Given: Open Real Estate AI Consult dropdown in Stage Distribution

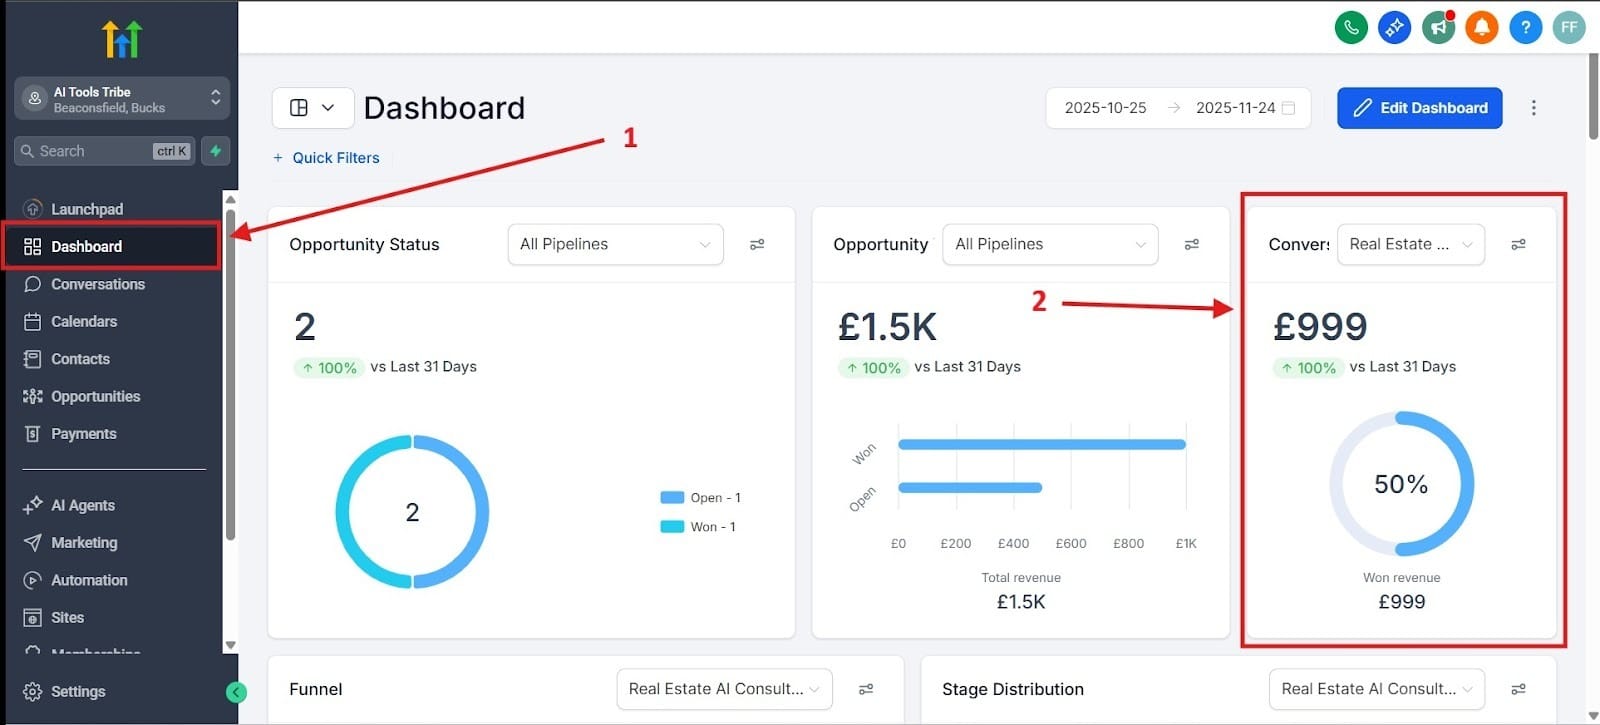Looking at the screenshot, I should (x=1377, y=689).
